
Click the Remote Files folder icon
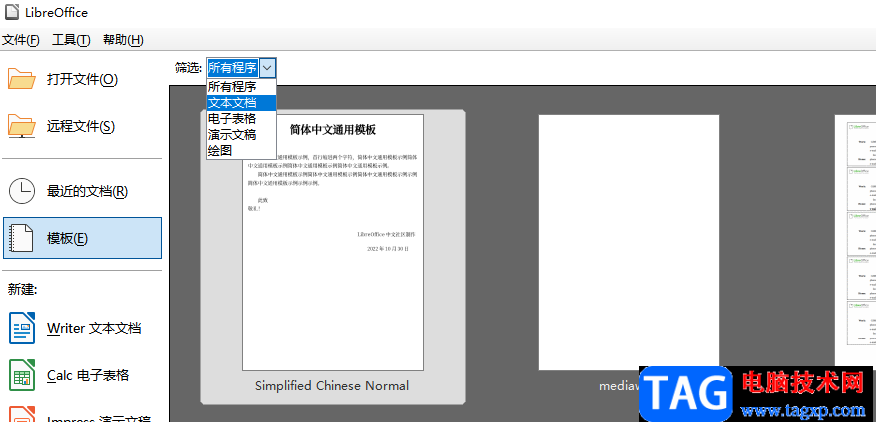click(22, 126)
